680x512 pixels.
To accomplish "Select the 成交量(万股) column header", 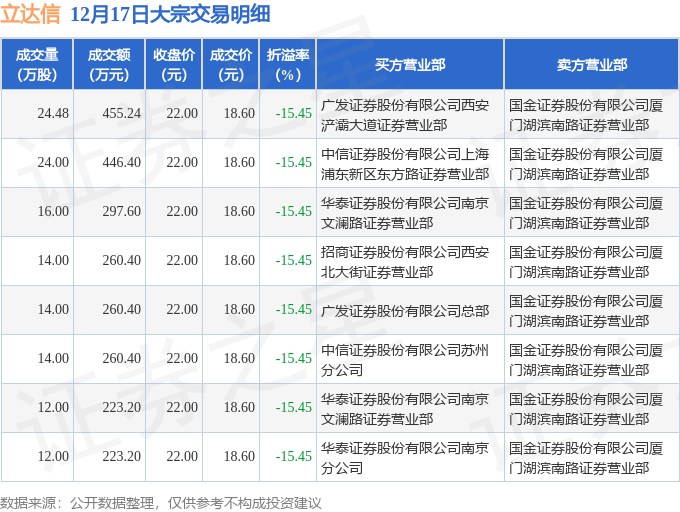I will click(37, 65).
